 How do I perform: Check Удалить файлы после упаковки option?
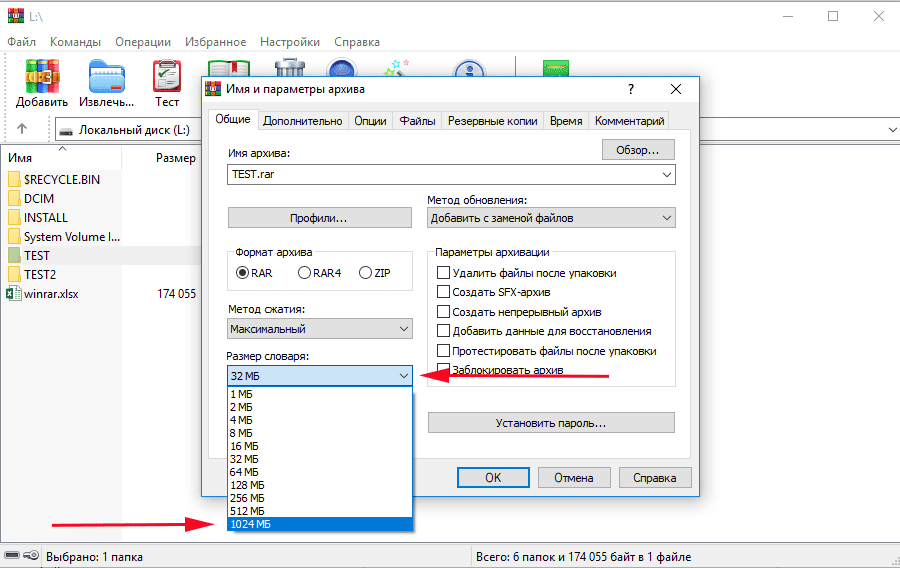coord(444,273)
